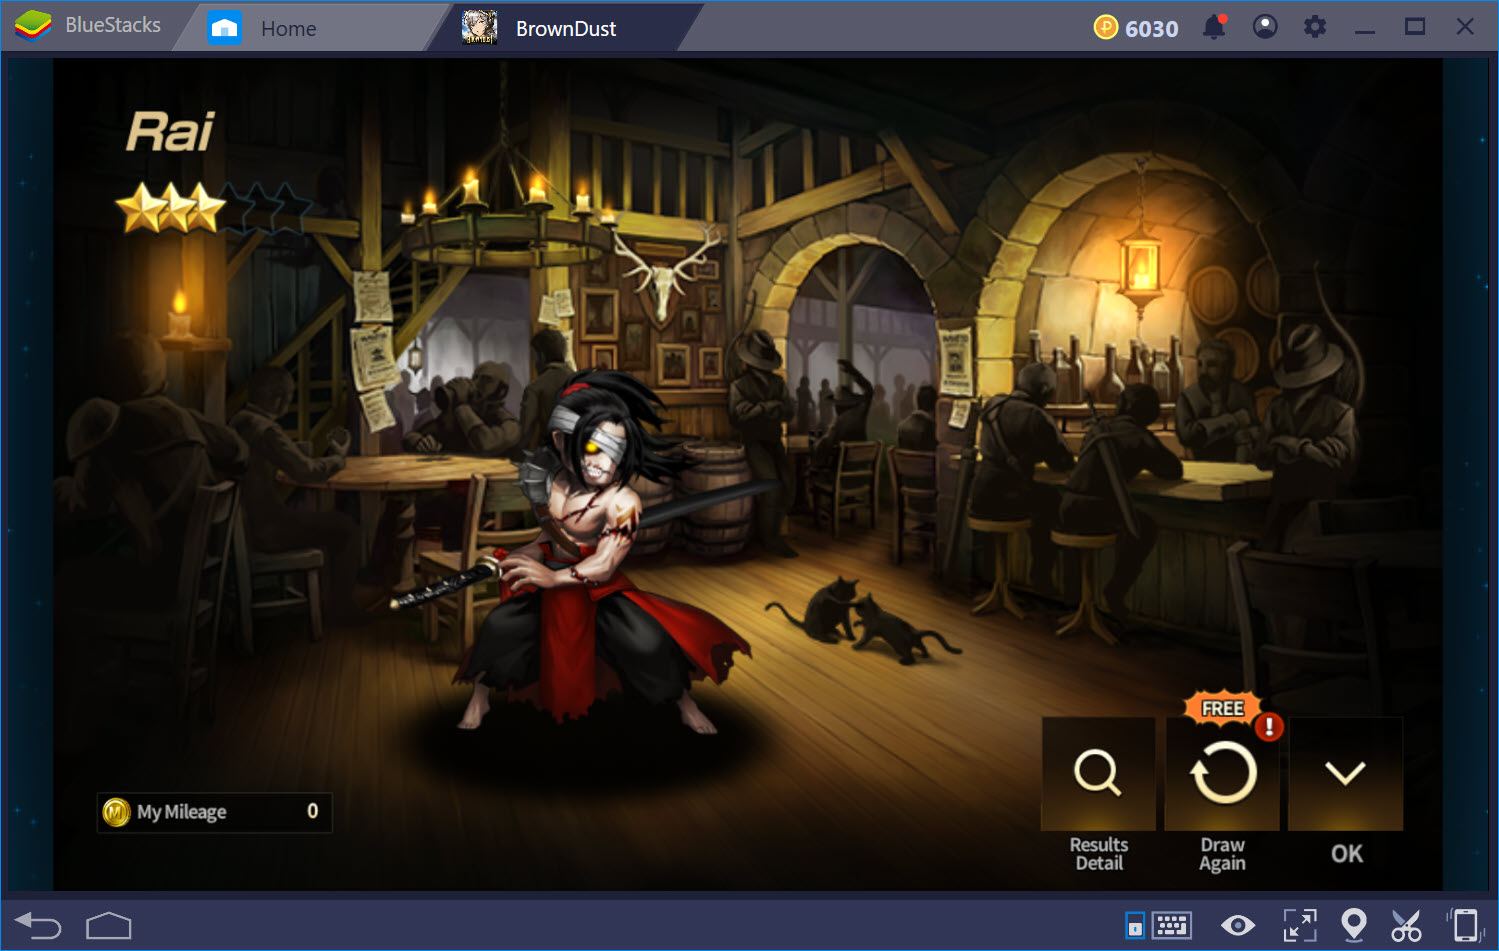
Task: Tap the Android back arrow
Action: pyautogui.click(x=39, y=926)
